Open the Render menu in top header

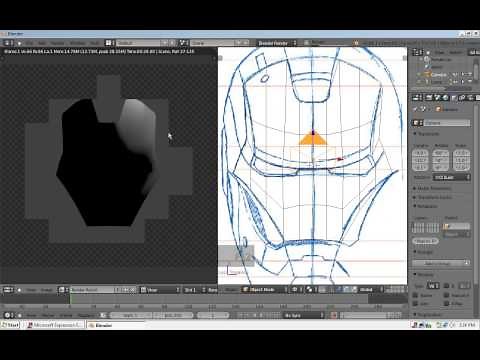tap(57, 43)
